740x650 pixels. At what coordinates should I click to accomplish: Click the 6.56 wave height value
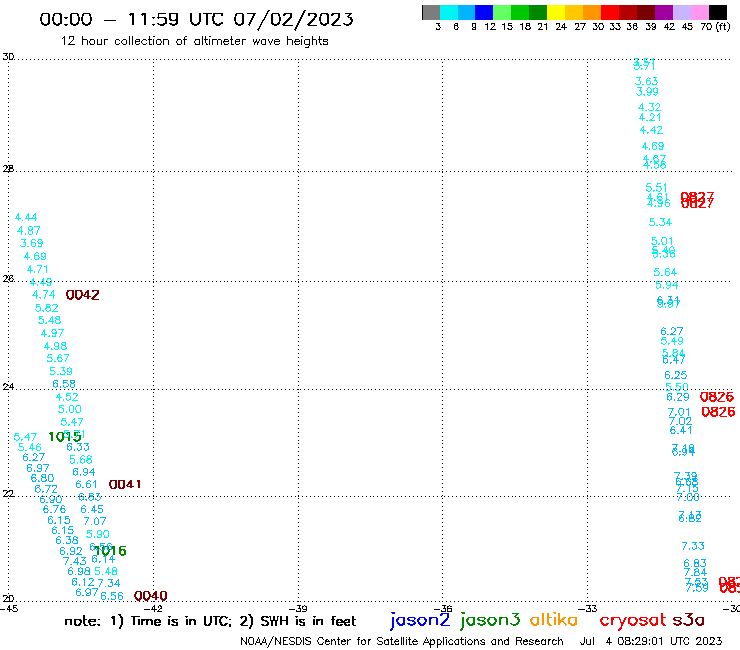coord(112,596)
